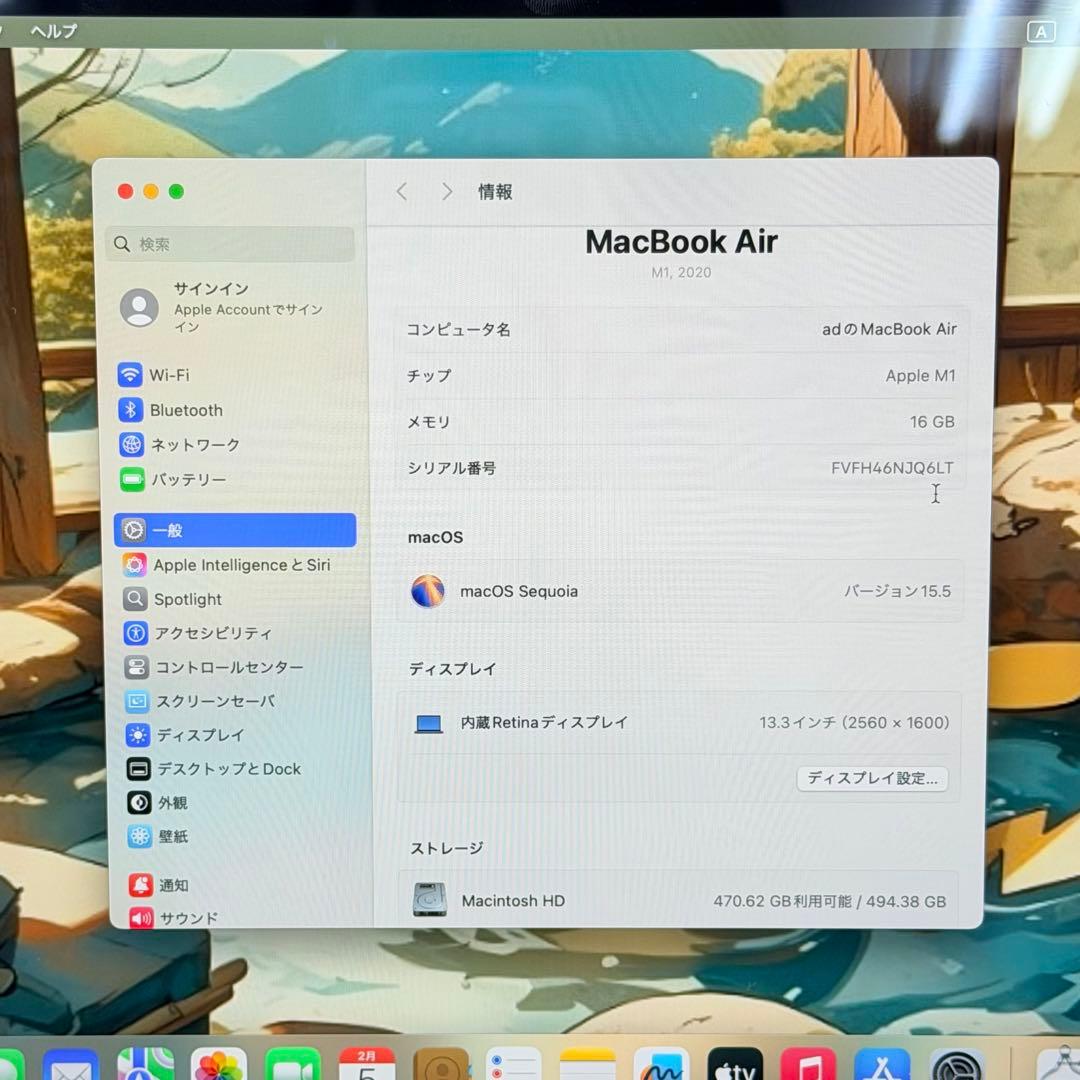Click the ディスプレイ設定 button

872,778
